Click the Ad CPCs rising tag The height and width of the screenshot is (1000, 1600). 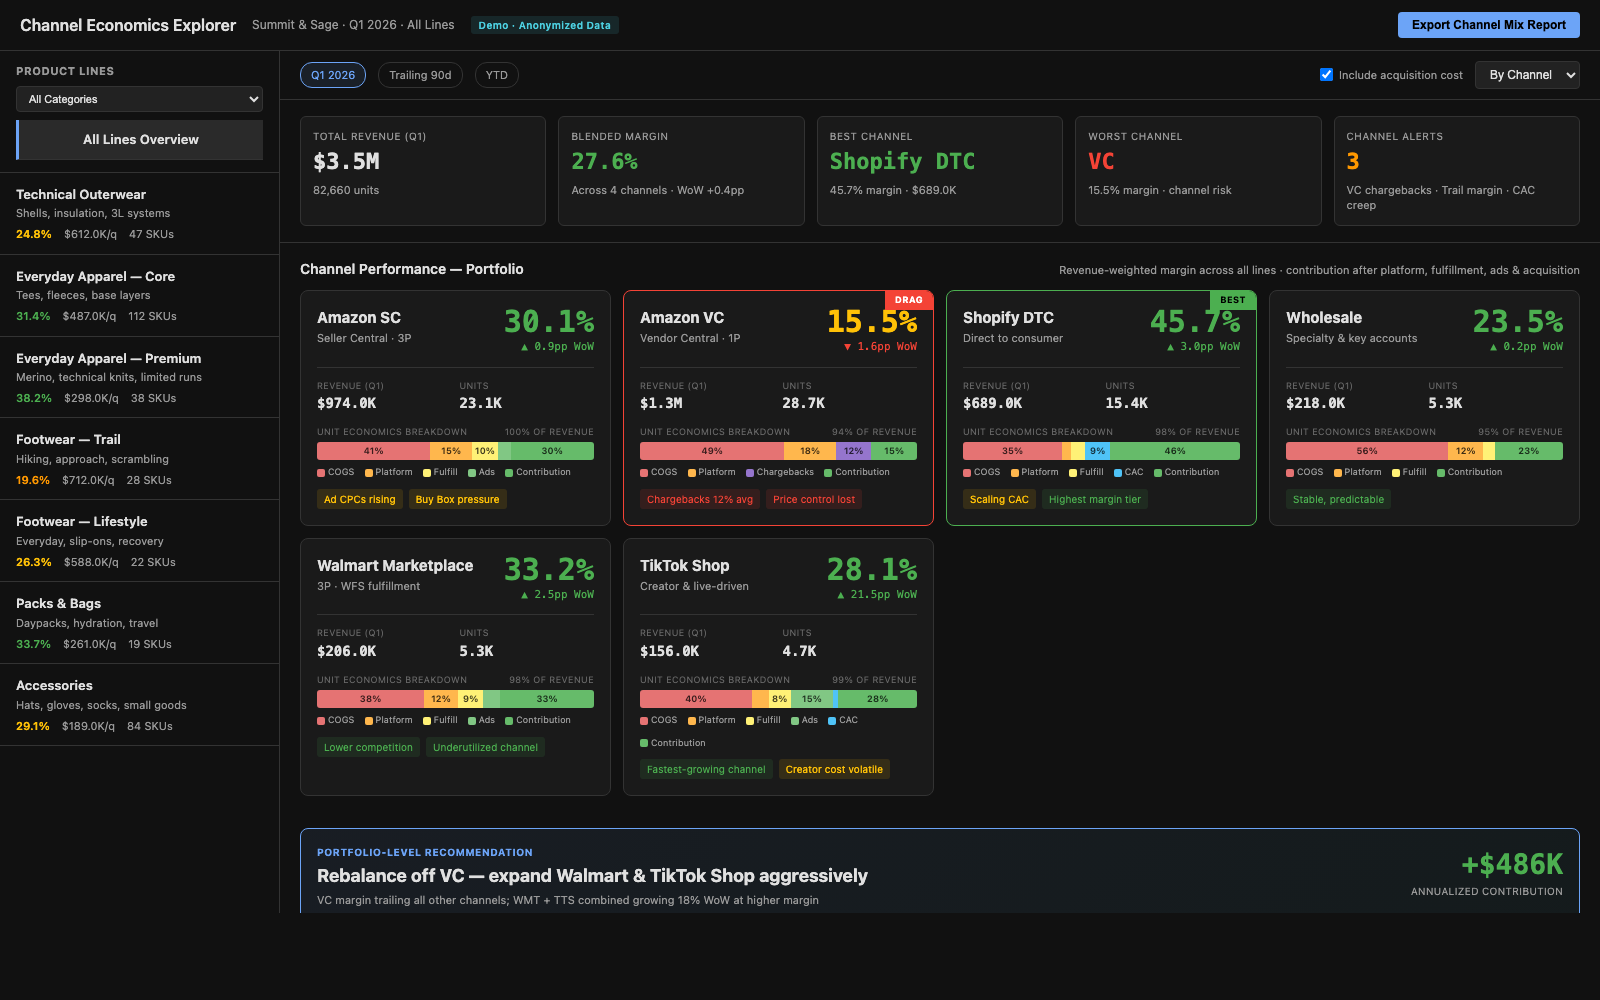359,499
